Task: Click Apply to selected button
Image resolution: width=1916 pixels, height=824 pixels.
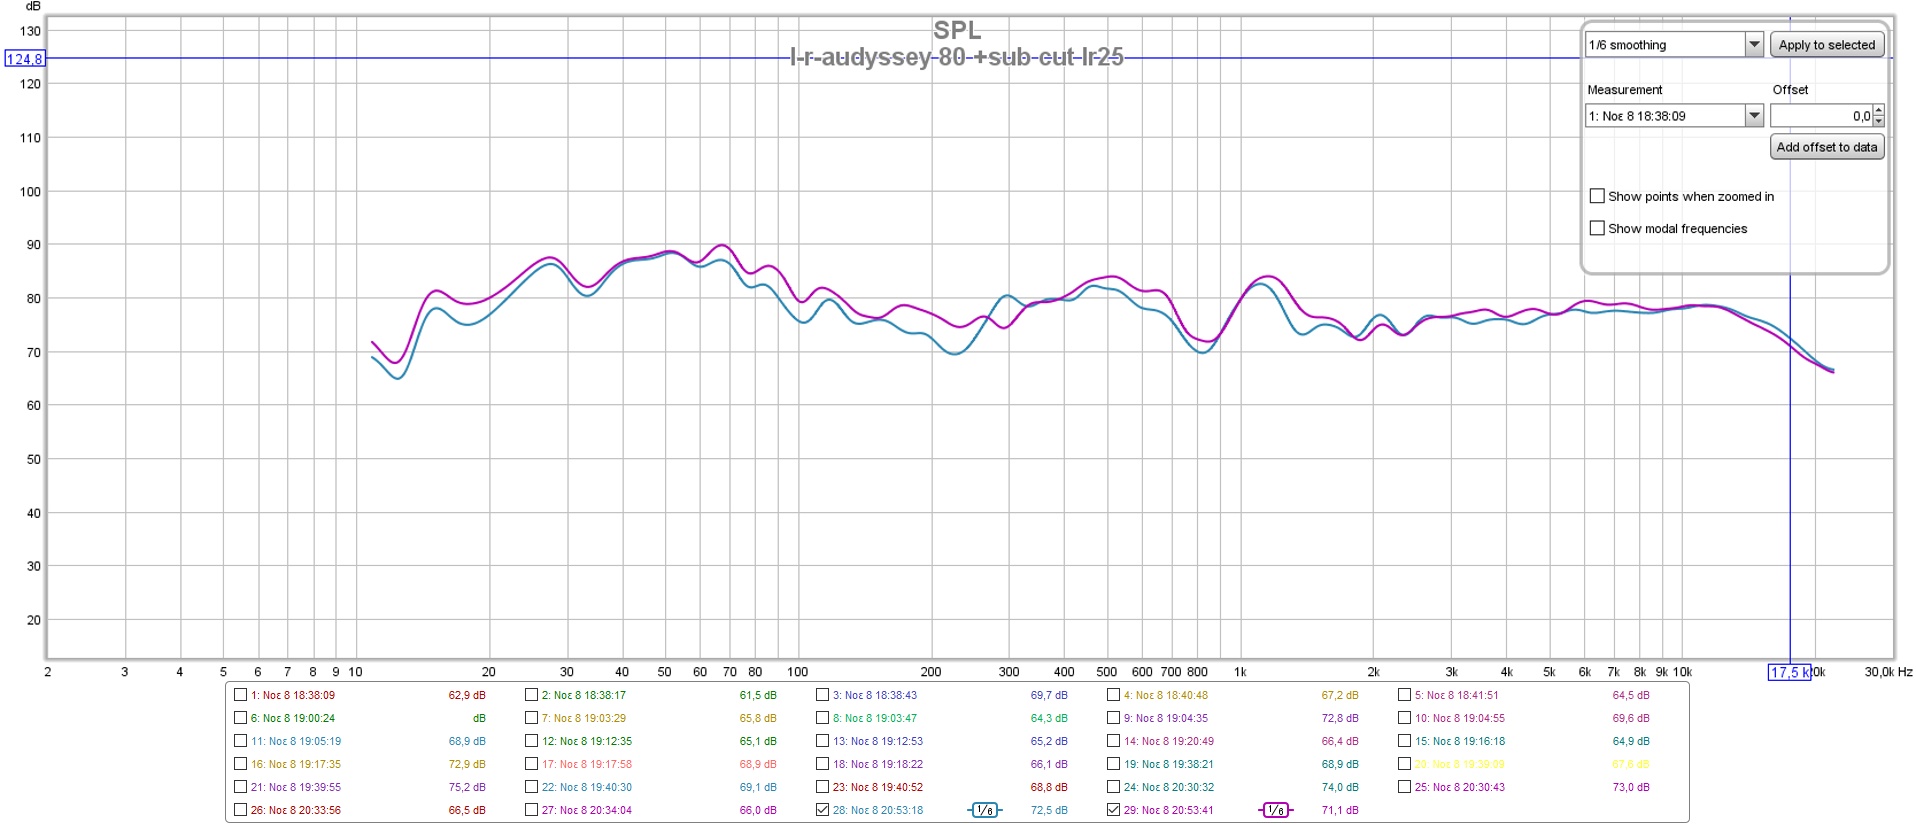Action: [x=1826, y=45]
